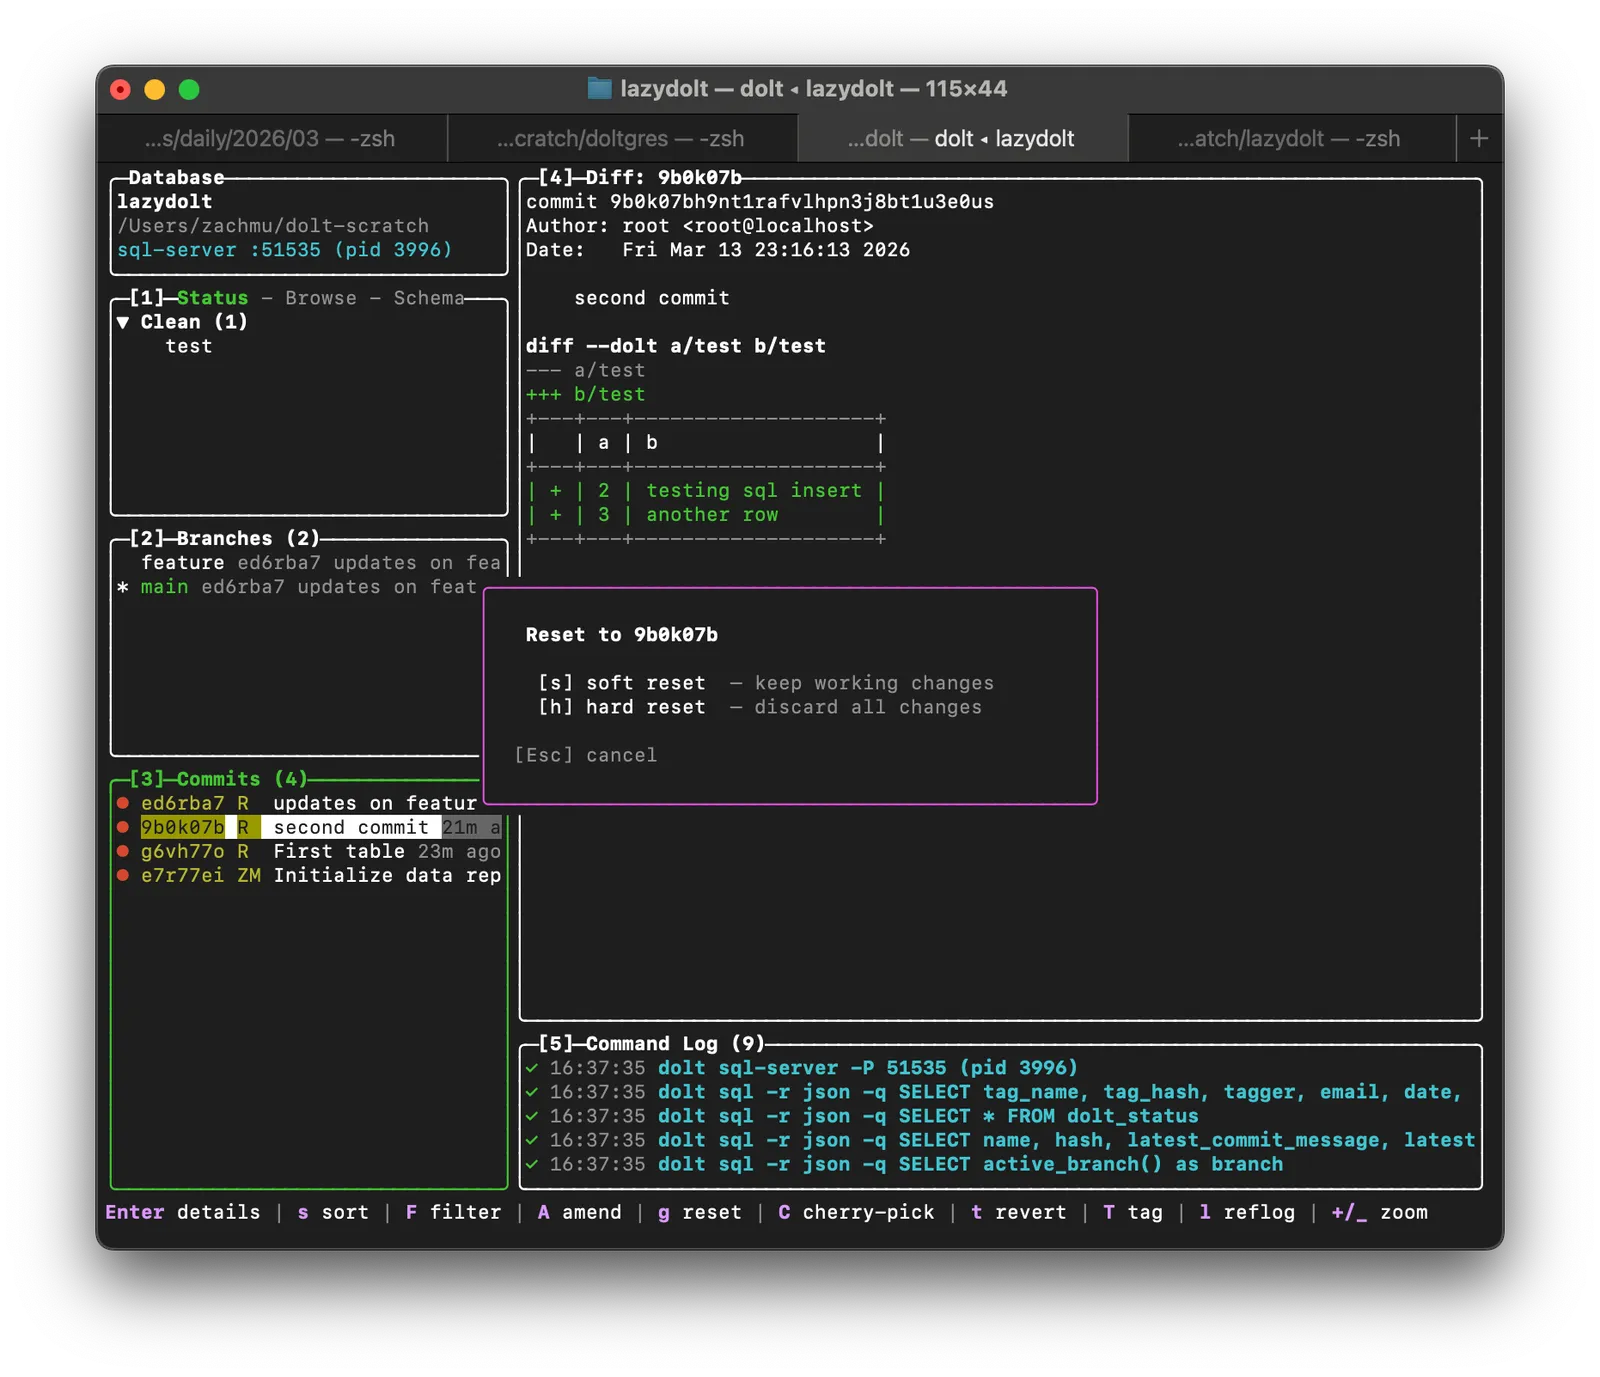Click the green zoom window button
This screenshot has height=1377, width=1600.
pyautogui.click(x=189, y=90)
